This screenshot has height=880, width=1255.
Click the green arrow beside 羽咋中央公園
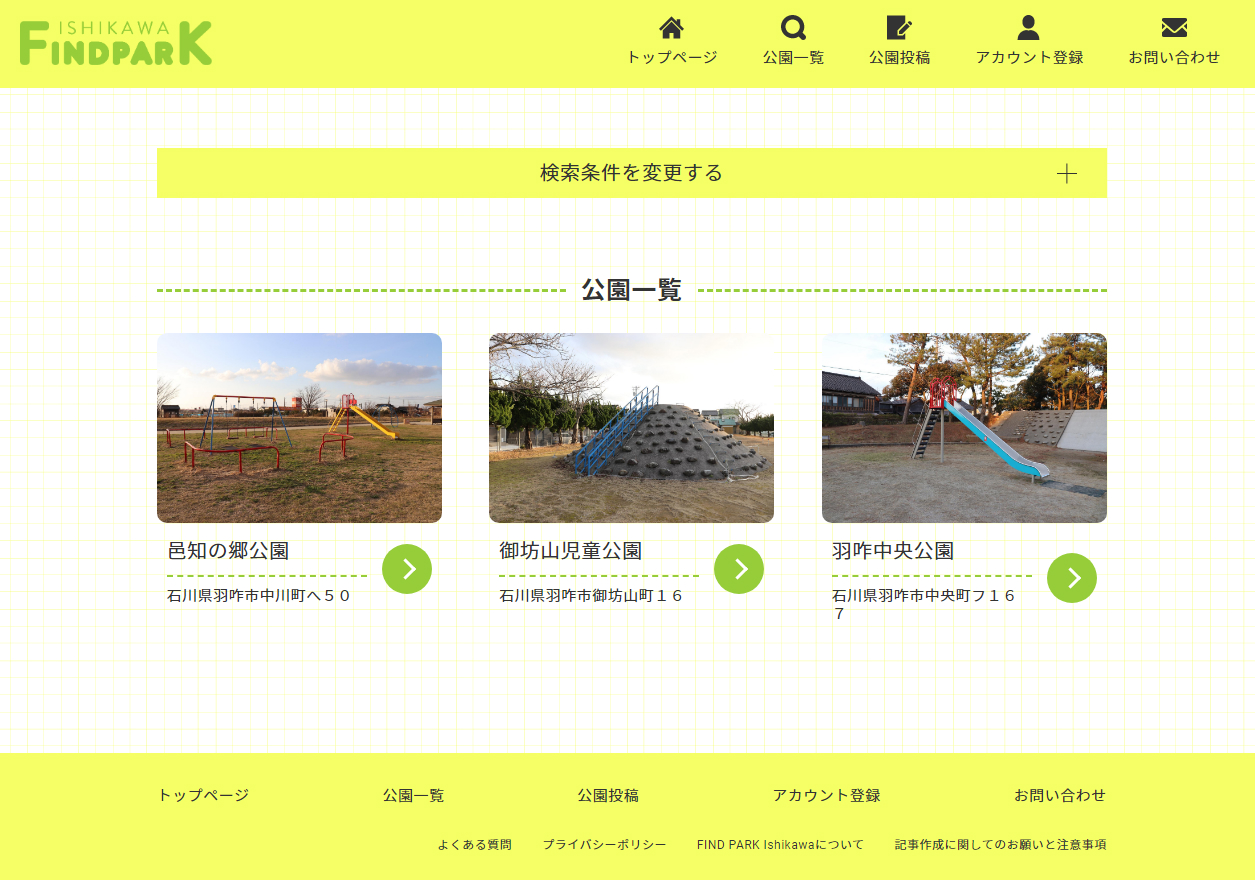(1071, 578)
